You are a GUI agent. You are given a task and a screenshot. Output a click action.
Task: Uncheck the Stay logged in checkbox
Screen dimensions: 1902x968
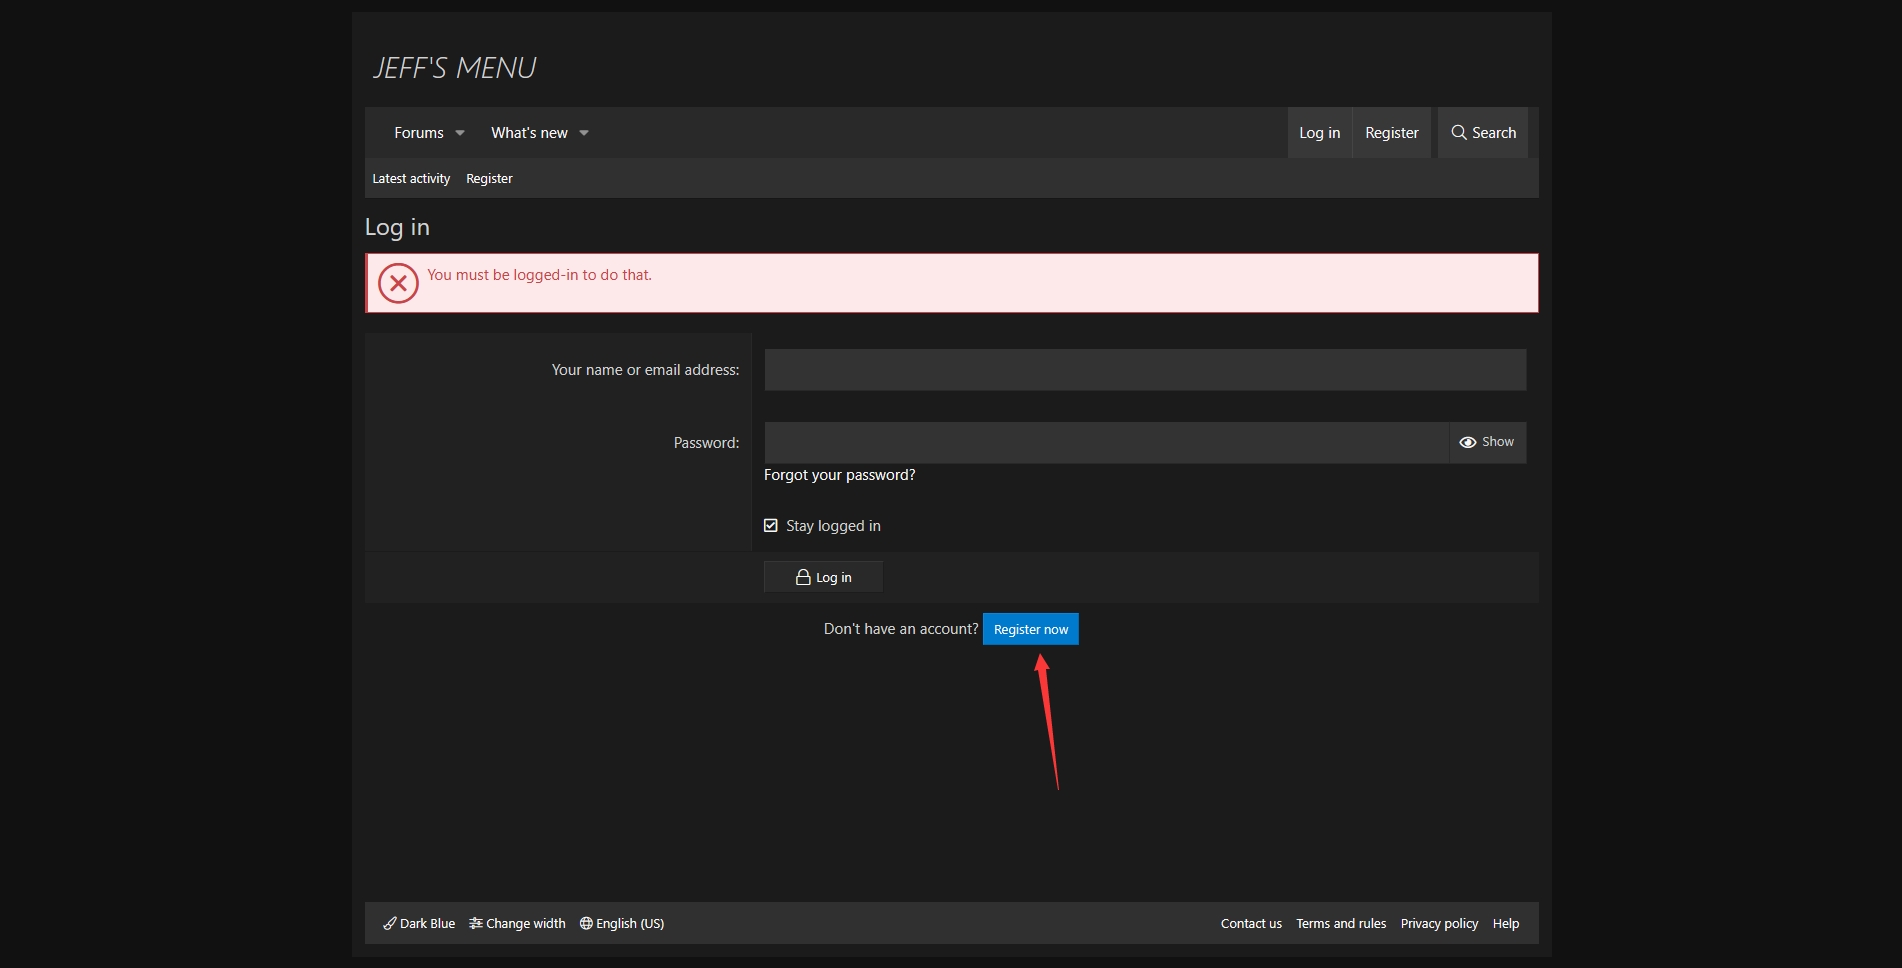pyautogui.click(x=771, y=526)
